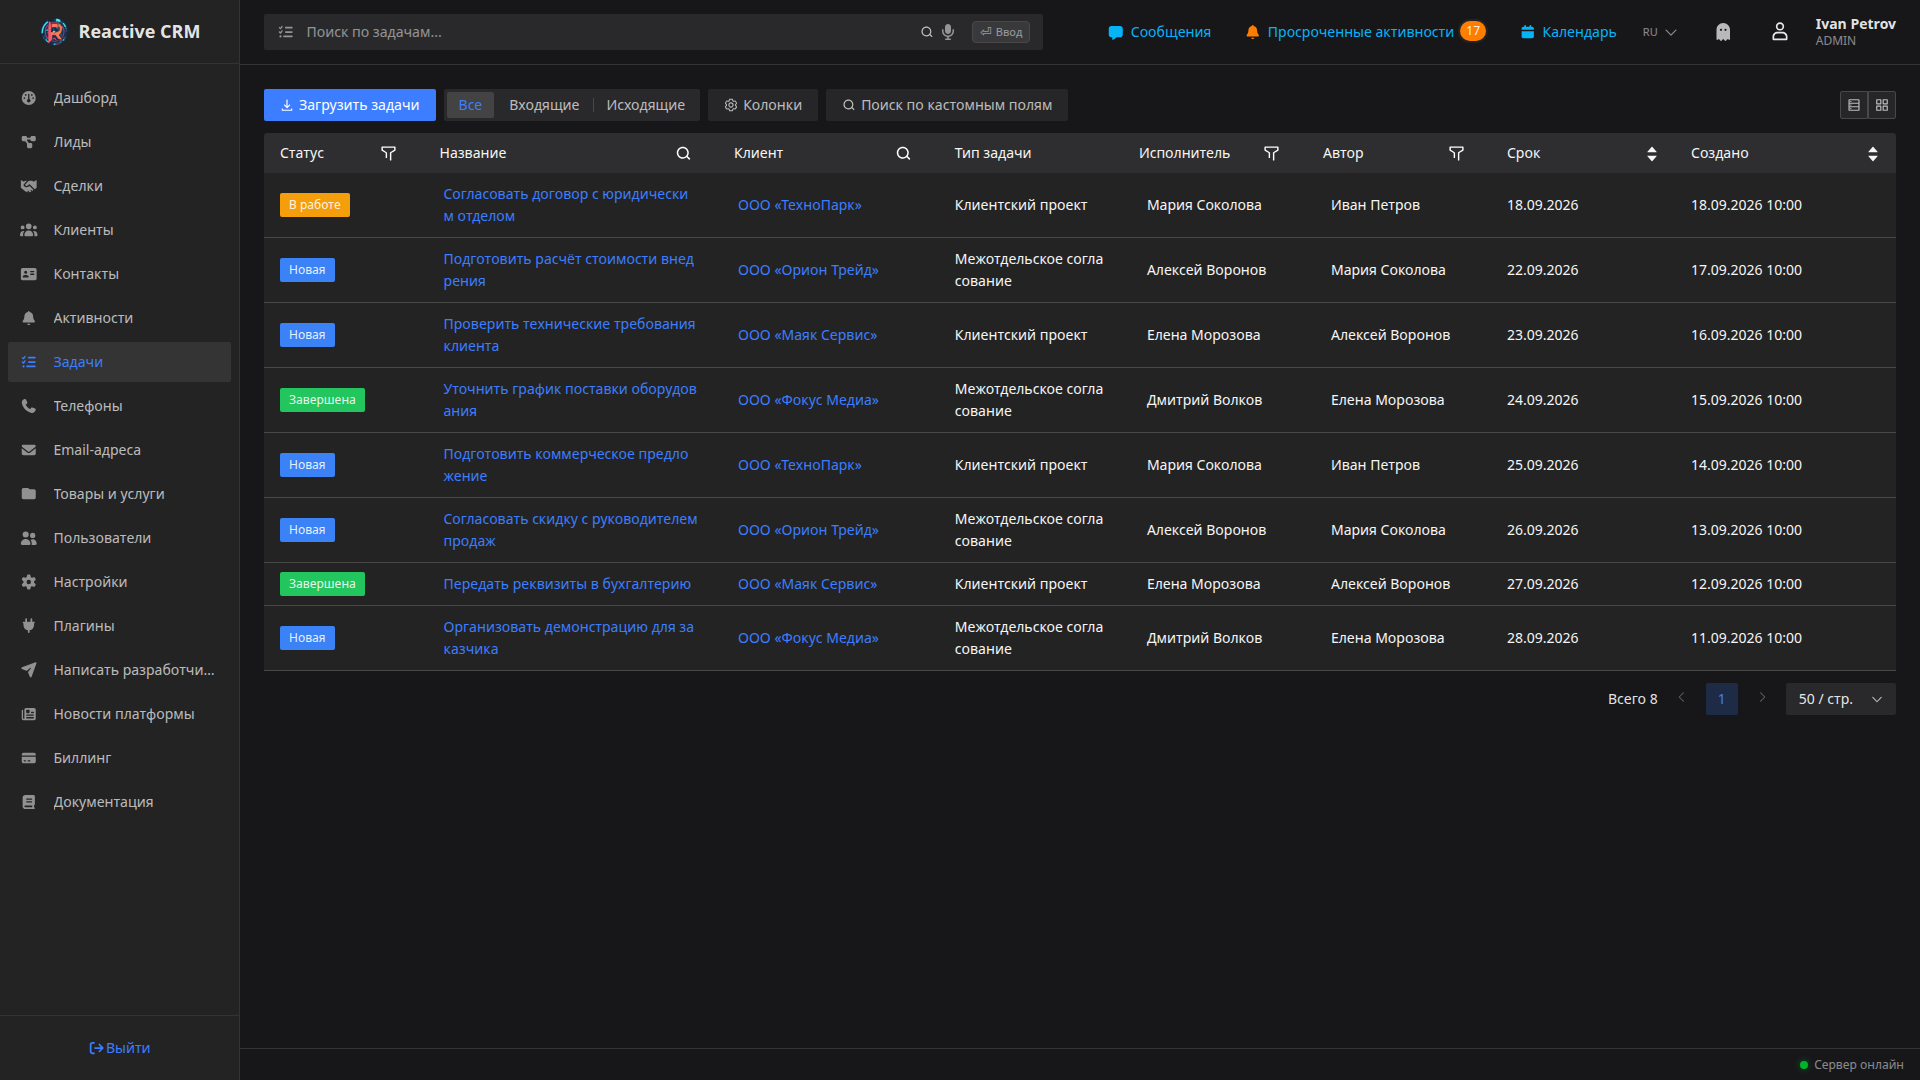Open task Передать реквизиты в бухгалтерию
Image resolution: width=1920 pixels, height=1080 pixels.
point(567,584)
